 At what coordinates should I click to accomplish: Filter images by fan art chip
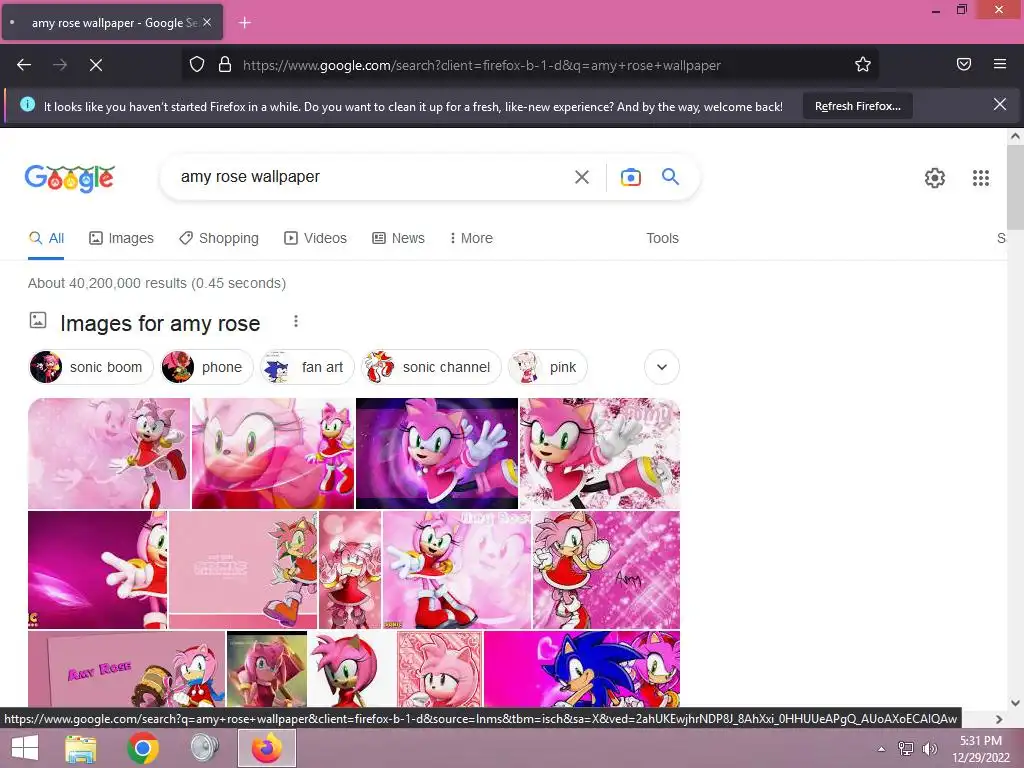[307, 367]
